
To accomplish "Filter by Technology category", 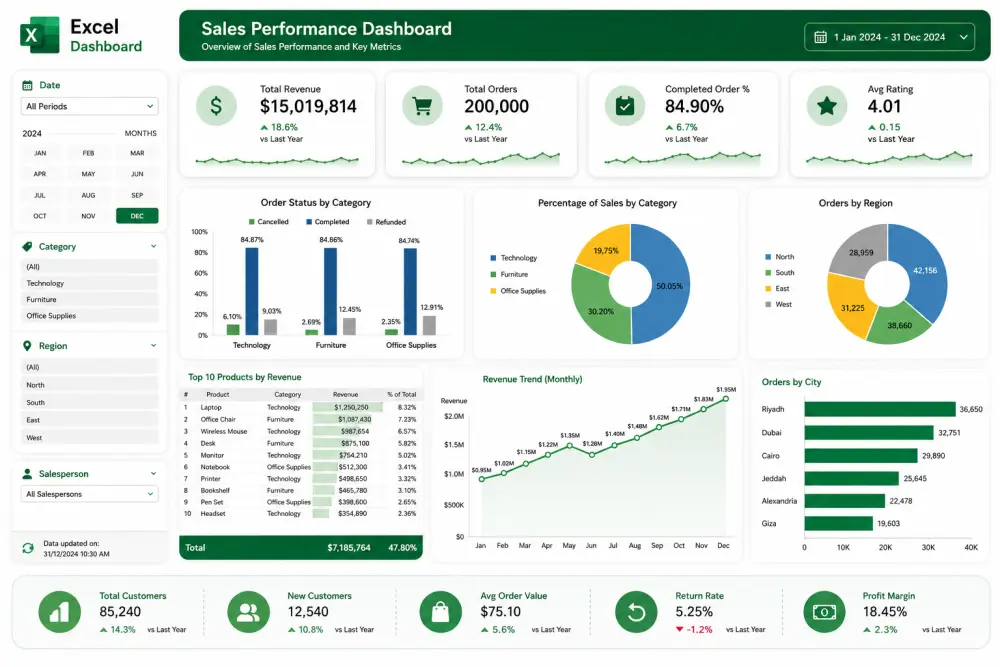I will click(x=89, y=283).
